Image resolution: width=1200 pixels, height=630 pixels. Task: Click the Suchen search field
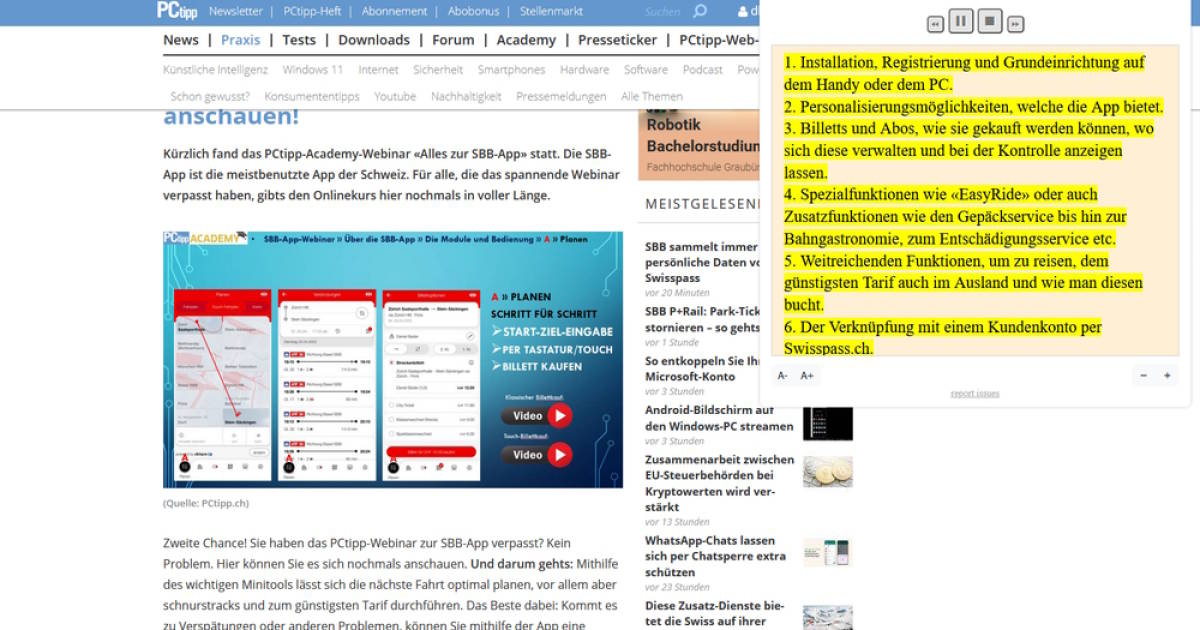click(662, 12)
